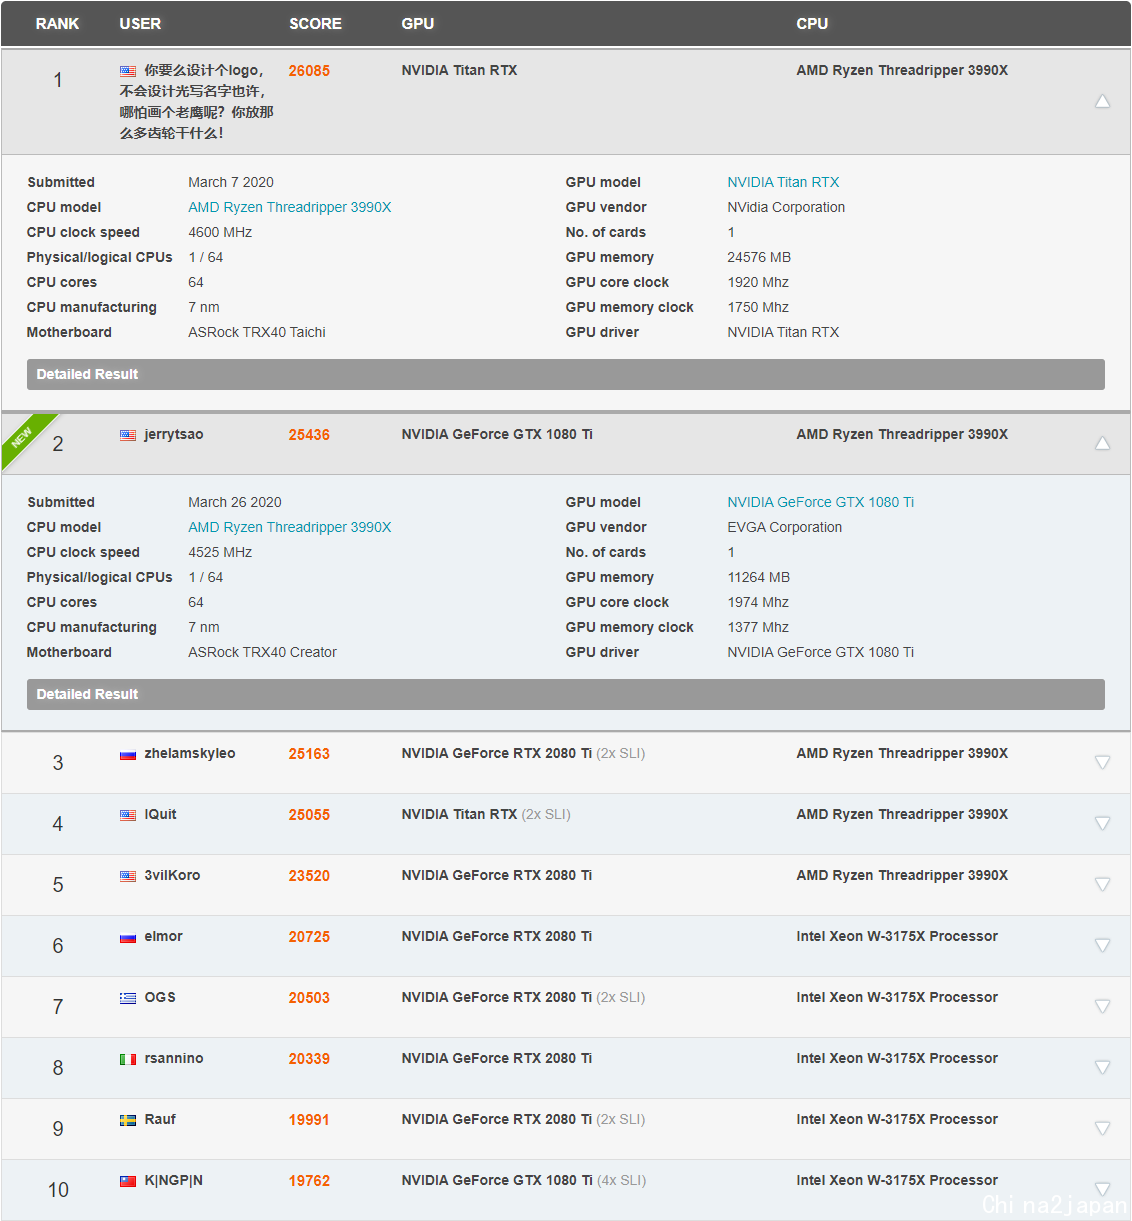Click the Greek flag beside OGS
Viewport: 1132px width, 1221px height.
(128, 998)
